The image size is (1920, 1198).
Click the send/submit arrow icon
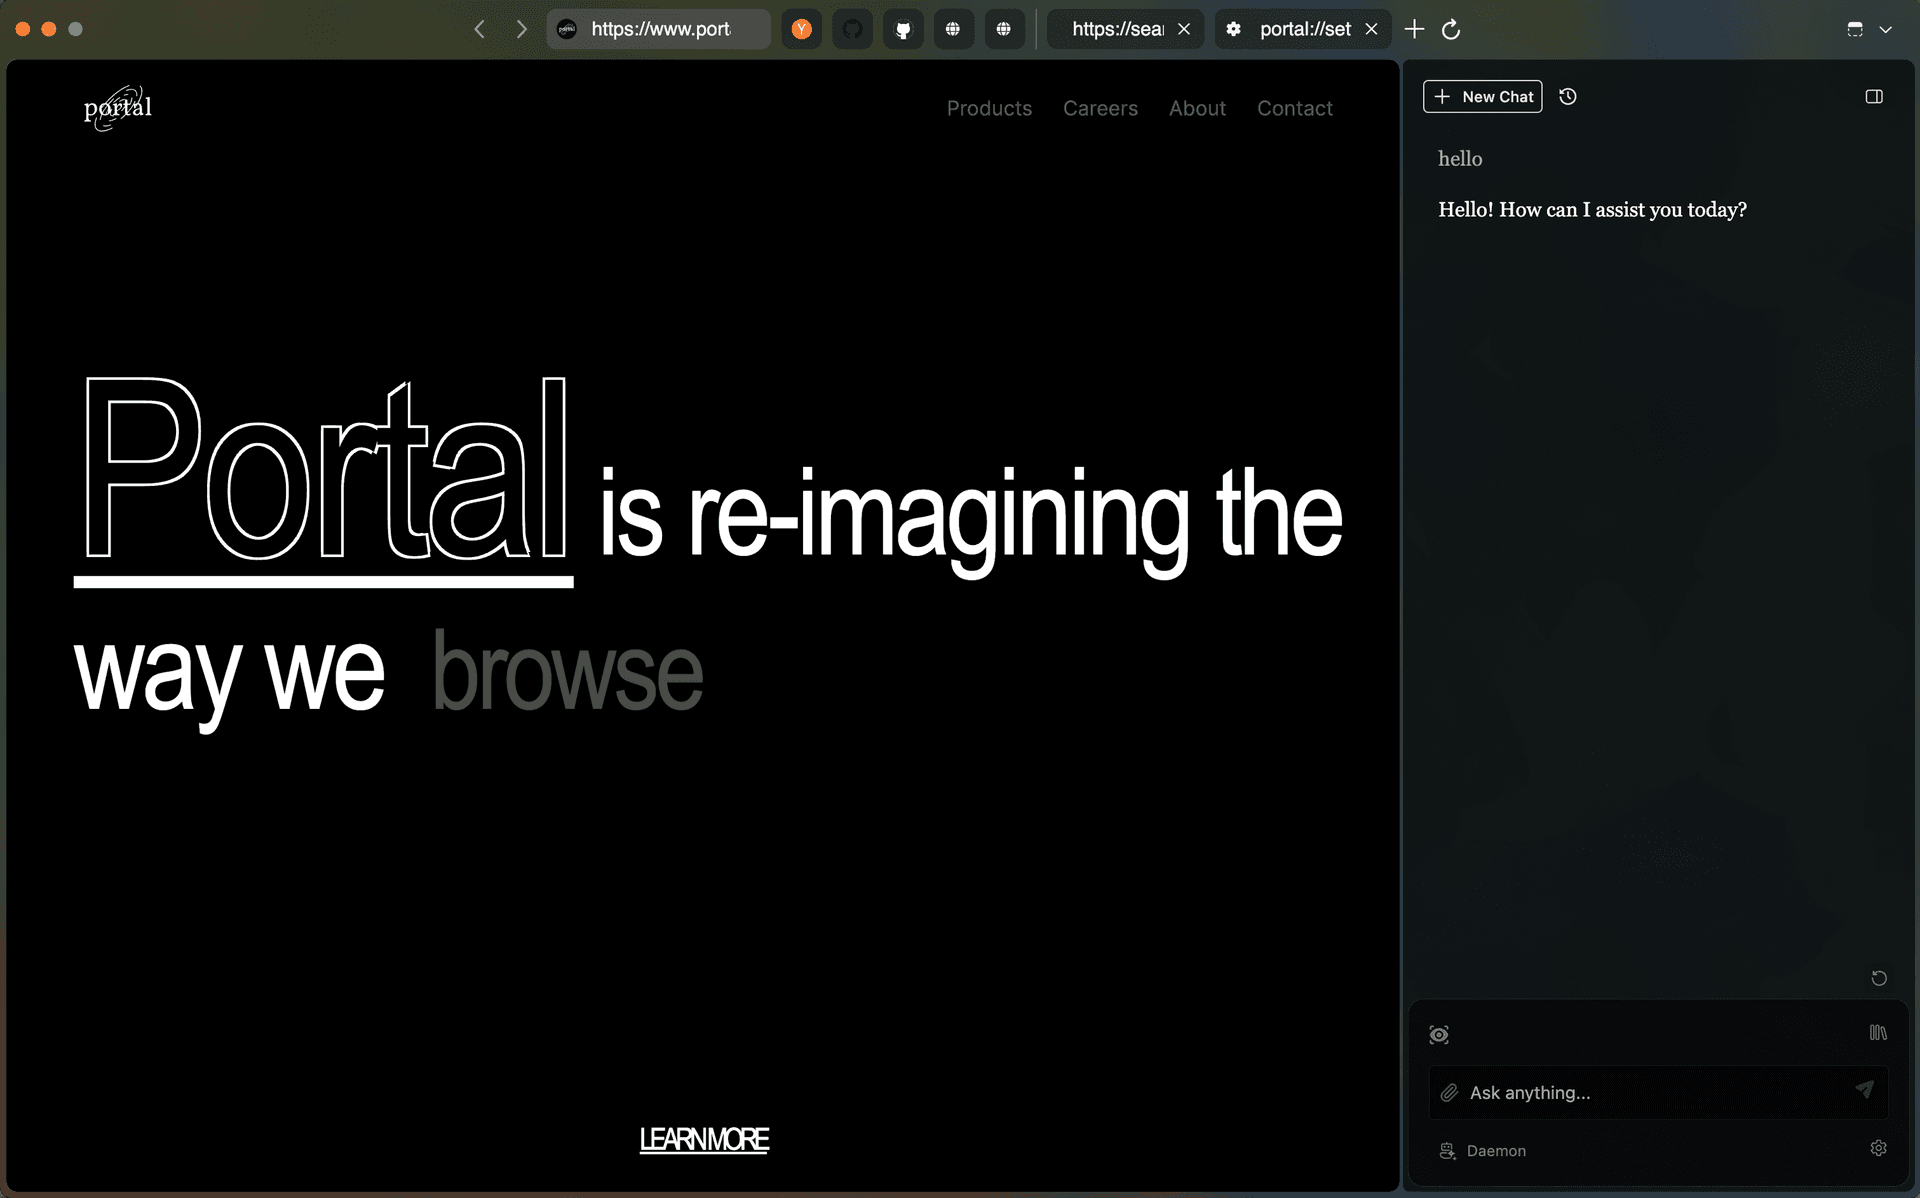(x=1863, y=1092)
